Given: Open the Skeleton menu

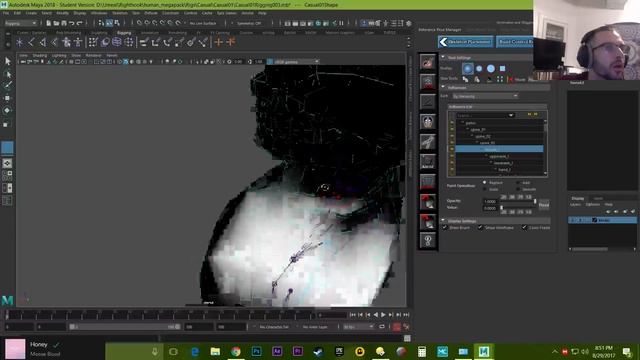Looking at the screenshot, I should point(120,13).
